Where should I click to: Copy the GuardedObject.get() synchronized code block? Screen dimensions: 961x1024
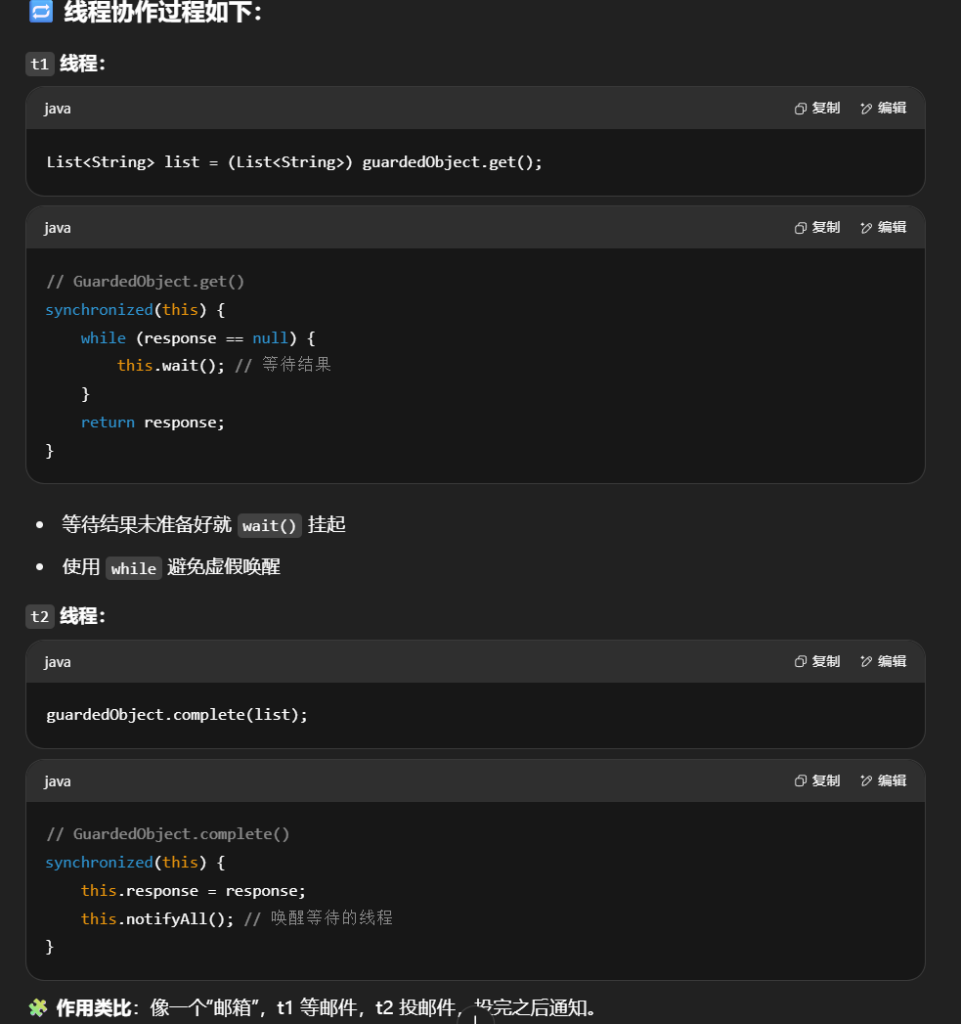click(817, 227)
